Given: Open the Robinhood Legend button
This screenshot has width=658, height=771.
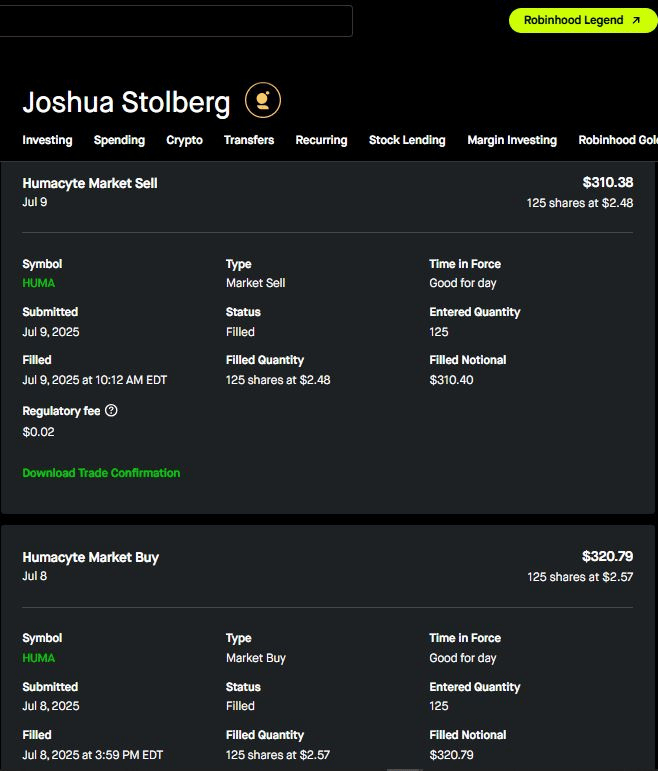Looking at the screenshot, I should tap(582, 20).
